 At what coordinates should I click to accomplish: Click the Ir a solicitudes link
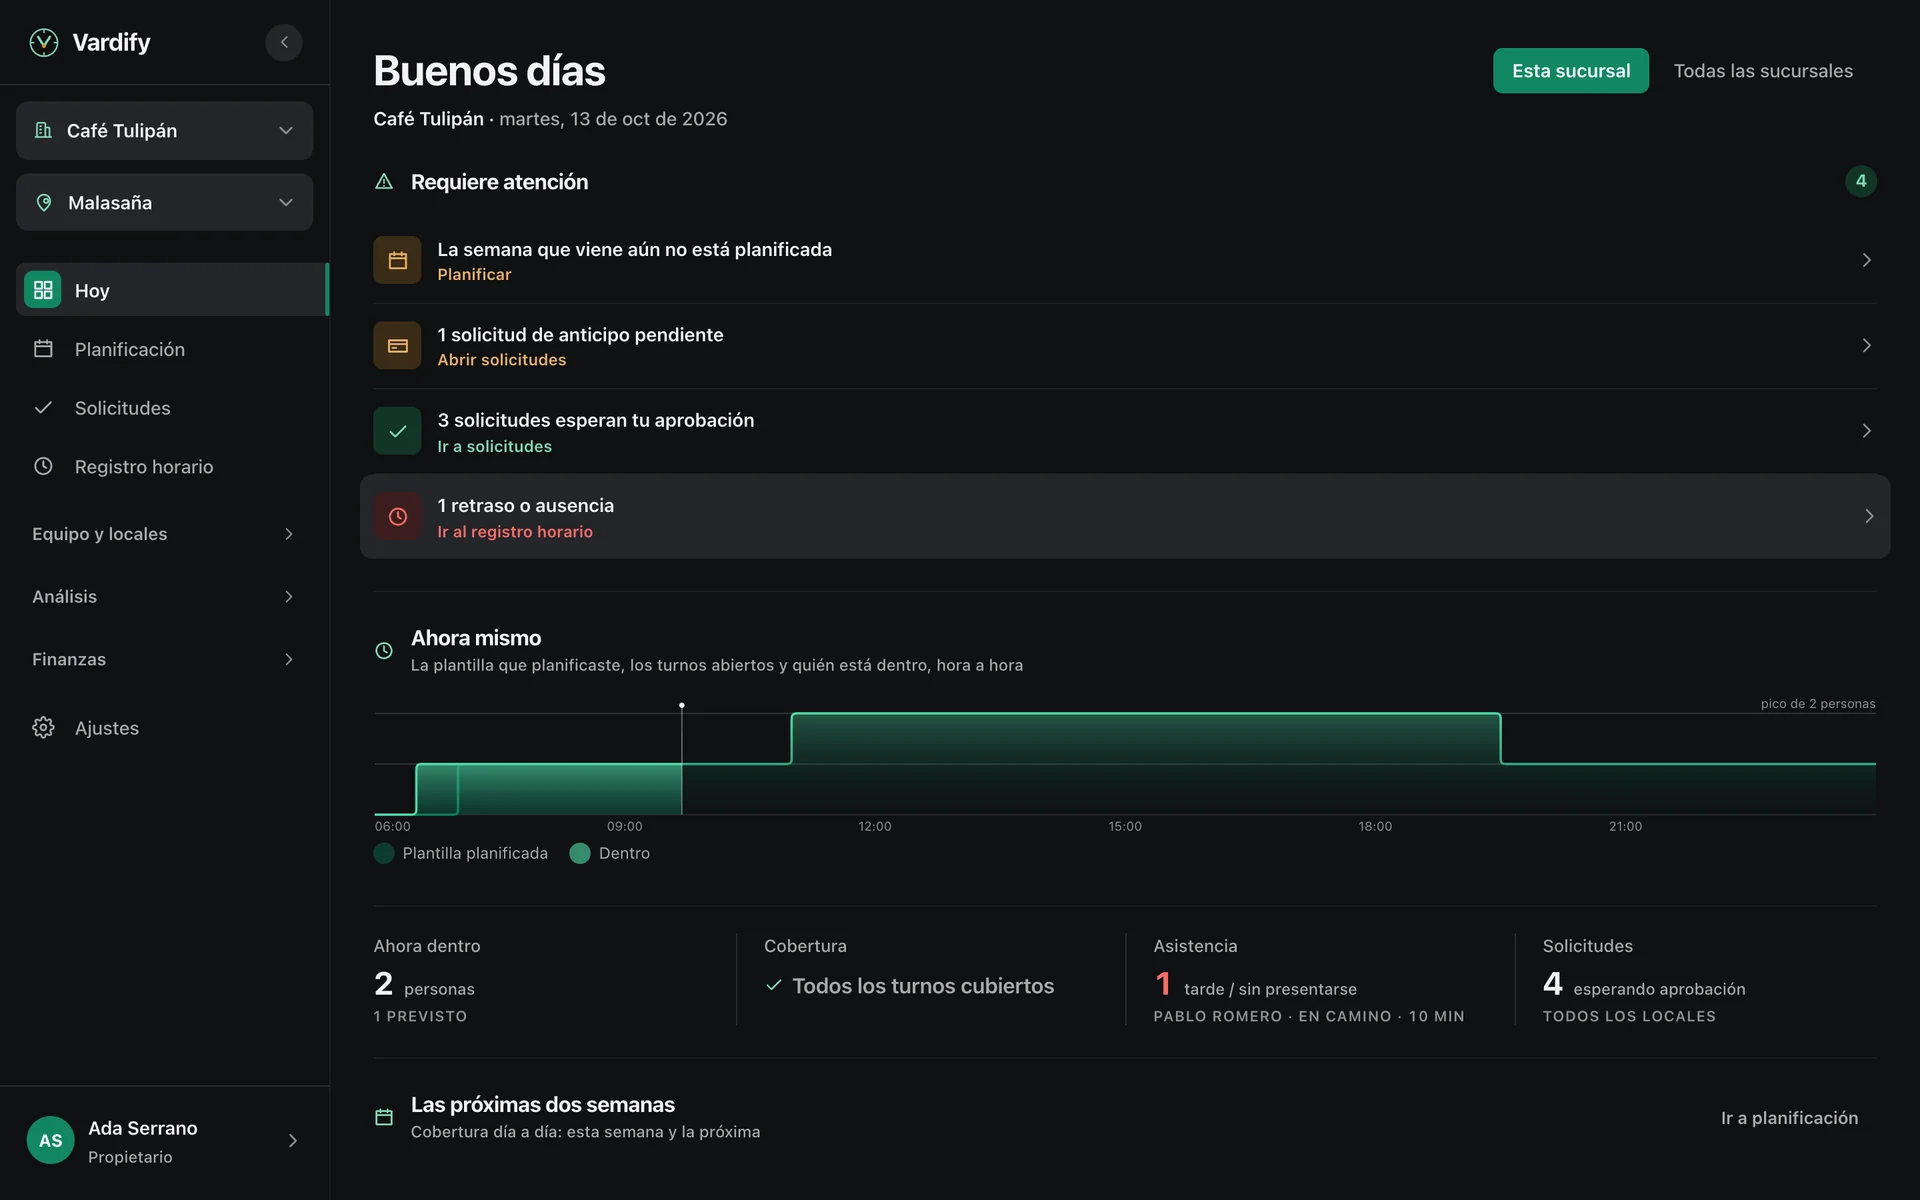coord(494,446)
